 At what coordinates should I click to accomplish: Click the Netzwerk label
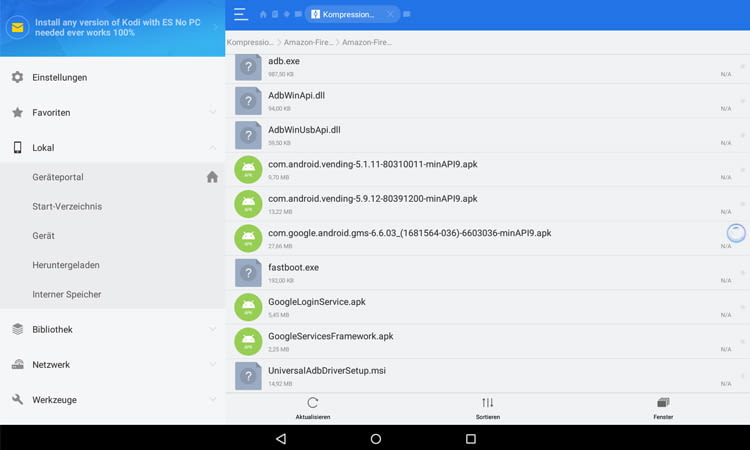coord(51,364)
